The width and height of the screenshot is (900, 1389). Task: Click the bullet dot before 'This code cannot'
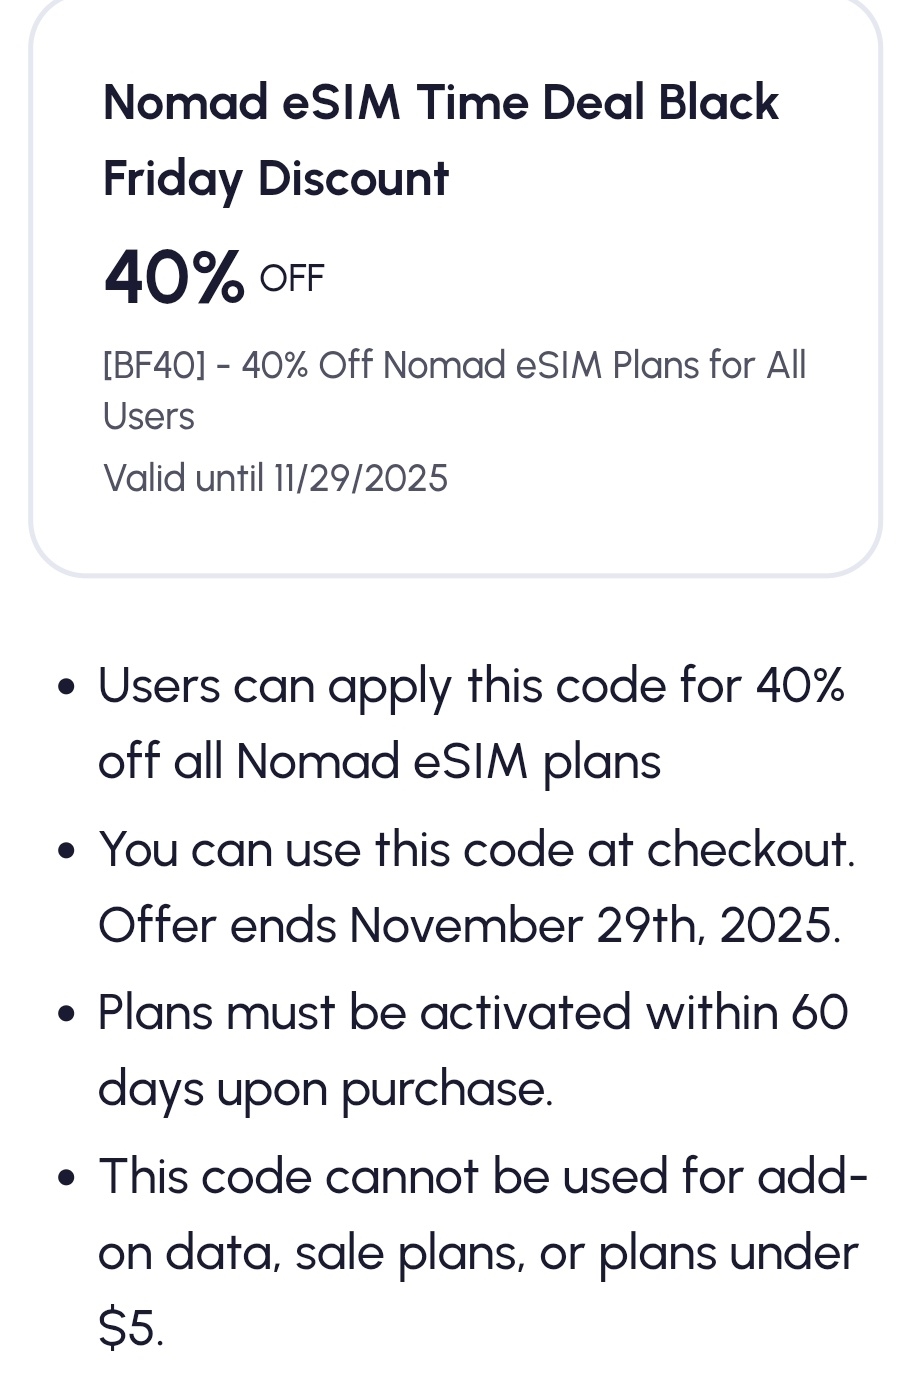[67, 1177]
